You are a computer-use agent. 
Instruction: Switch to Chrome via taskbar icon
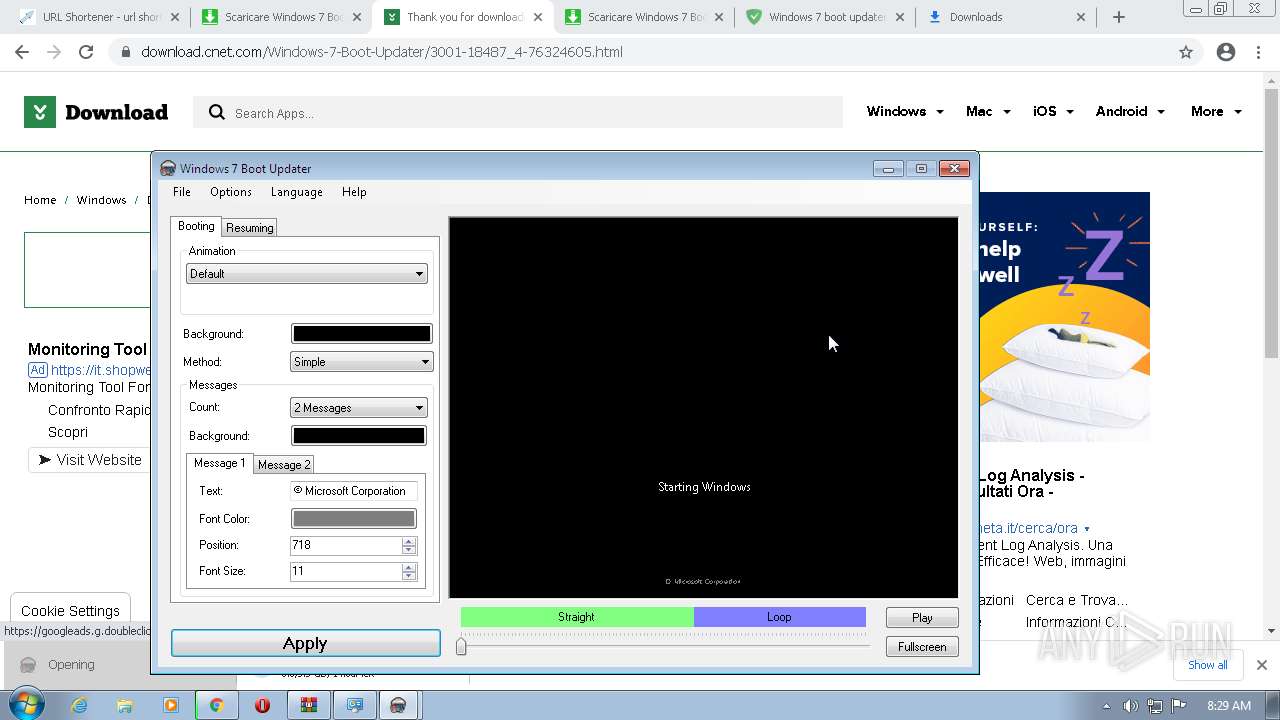216,705
